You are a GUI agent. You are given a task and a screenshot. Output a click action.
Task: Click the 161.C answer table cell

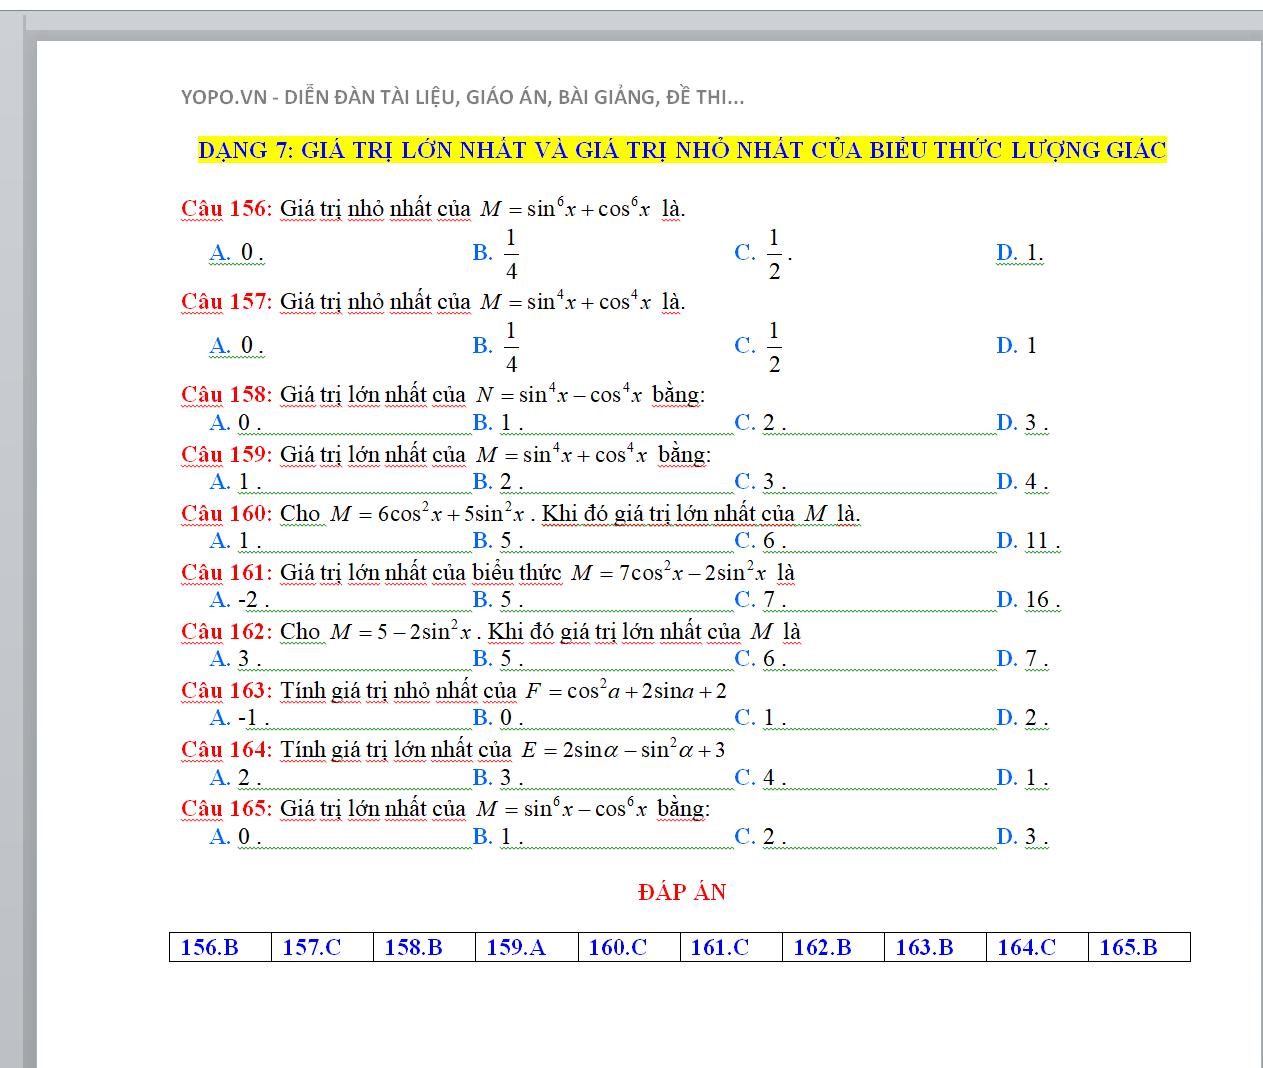coord(730,947)
